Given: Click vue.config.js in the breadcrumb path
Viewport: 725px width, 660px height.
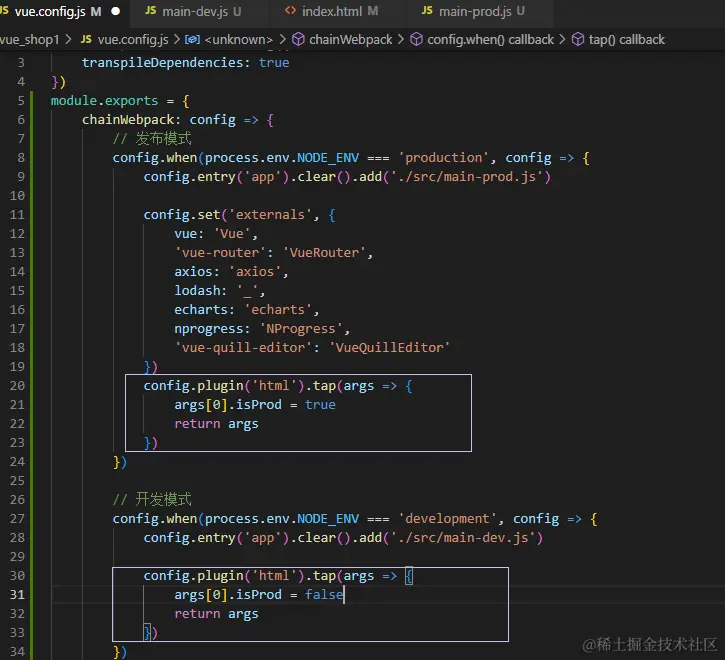Looking at the screenshot, I should pos(133,40).
